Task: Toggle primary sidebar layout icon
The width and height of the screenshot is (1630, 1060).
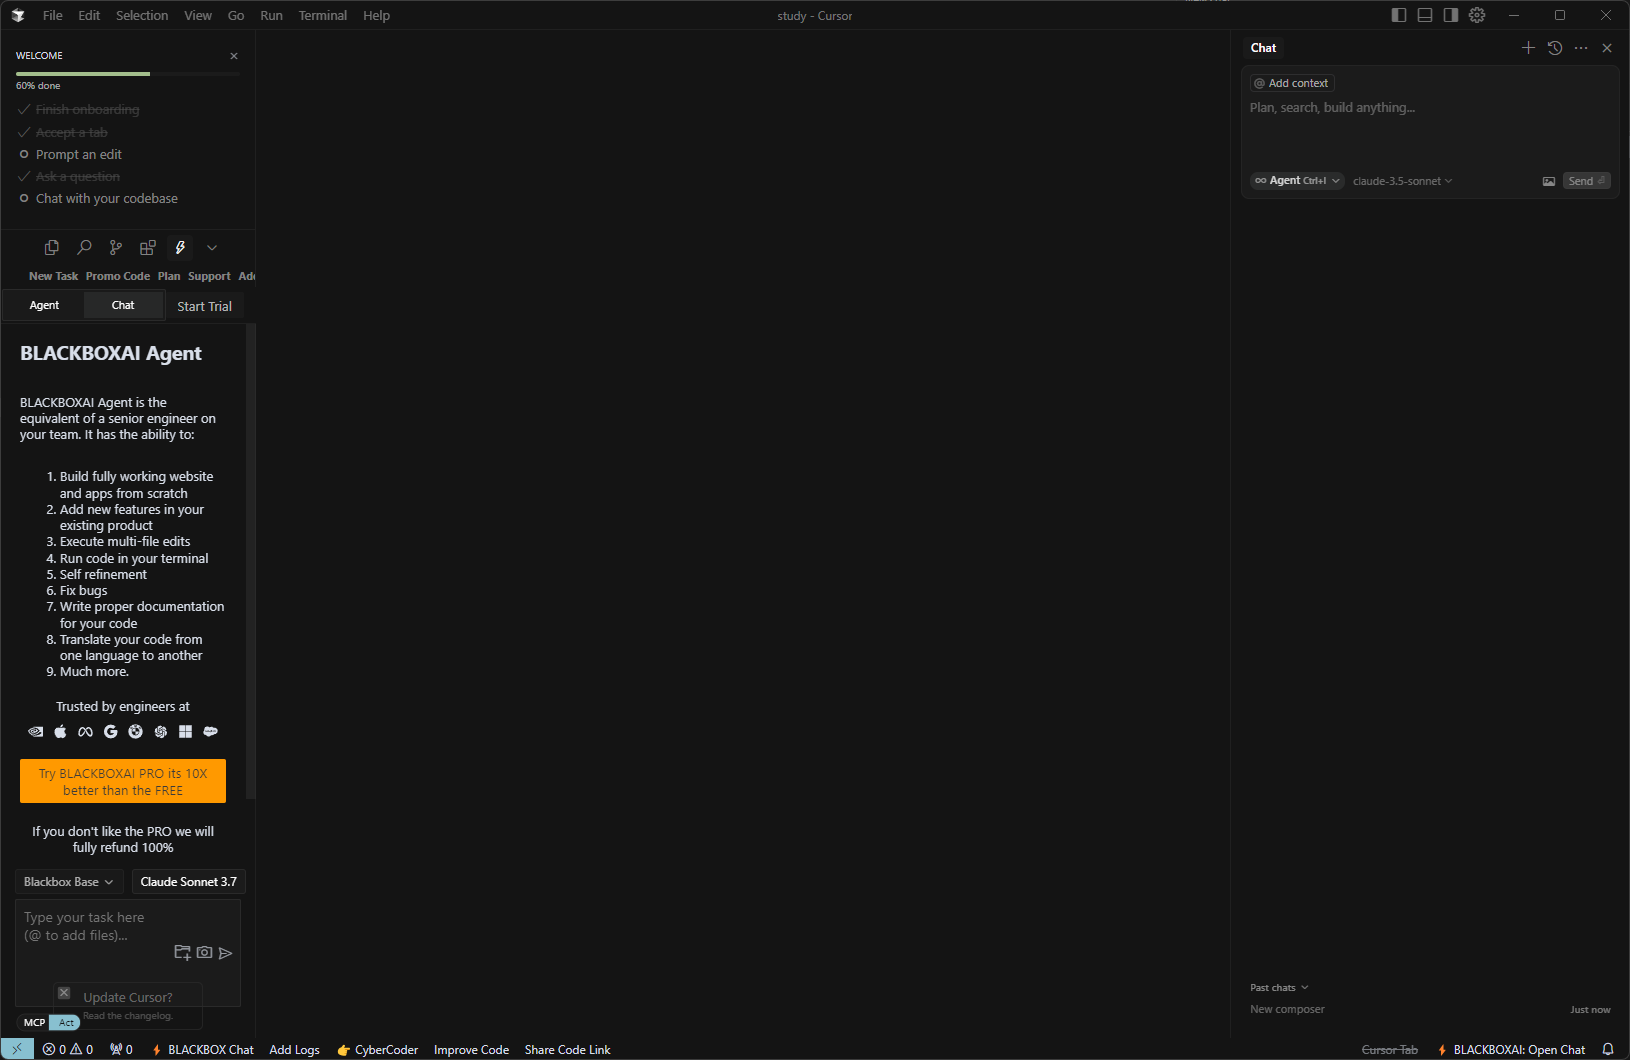Action: coord(1399,15)
